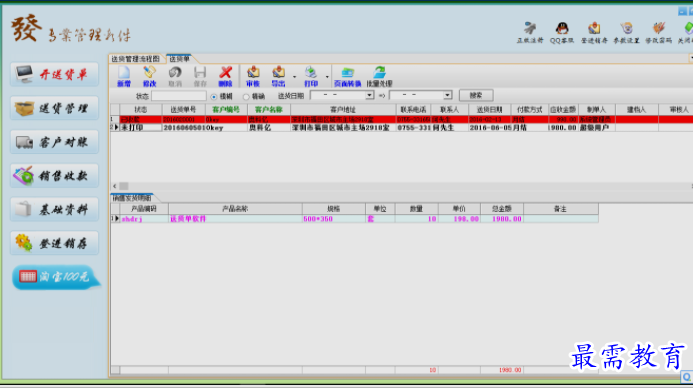
Task: Click the 付款方式 column header
Action: (x=529, y=110)
